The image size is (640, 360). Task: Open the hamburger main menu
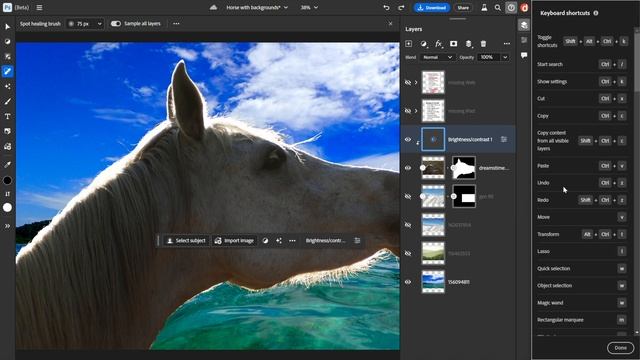39,7
